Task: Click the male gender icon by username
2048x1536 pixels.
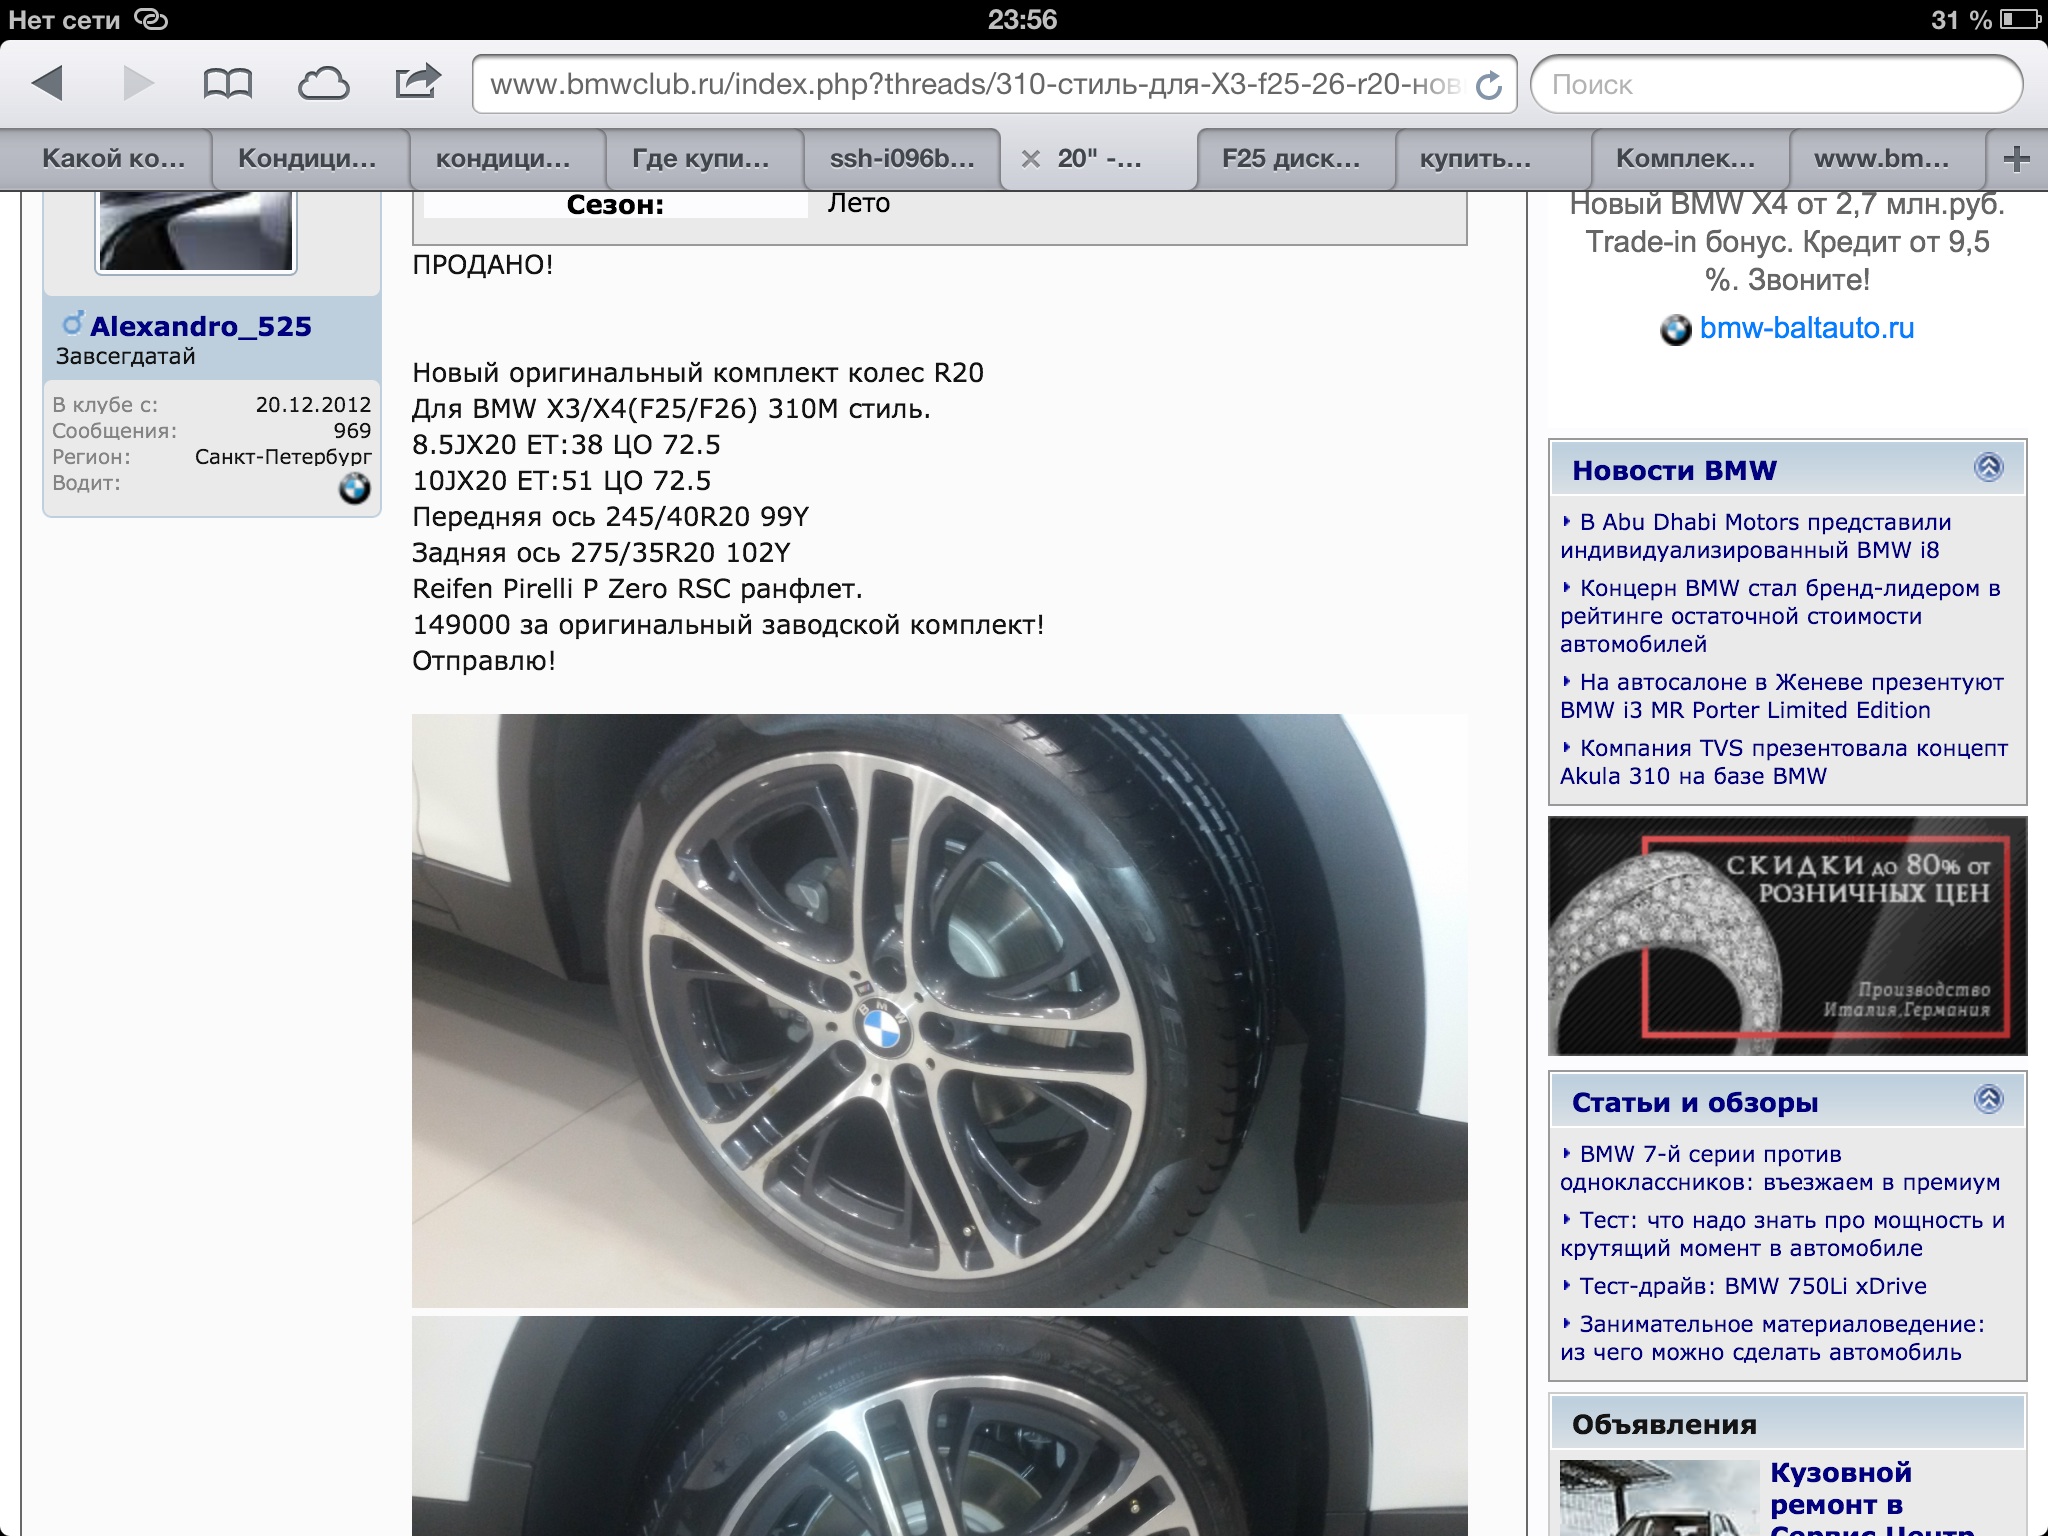Action: (x=72, y=323)
